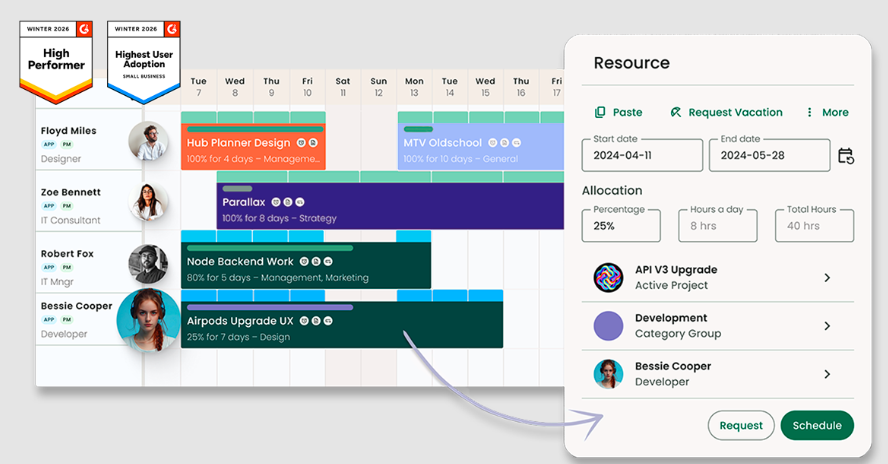
Task: Select the Node Backend Work booking title
Action: (x=240, y=261)
